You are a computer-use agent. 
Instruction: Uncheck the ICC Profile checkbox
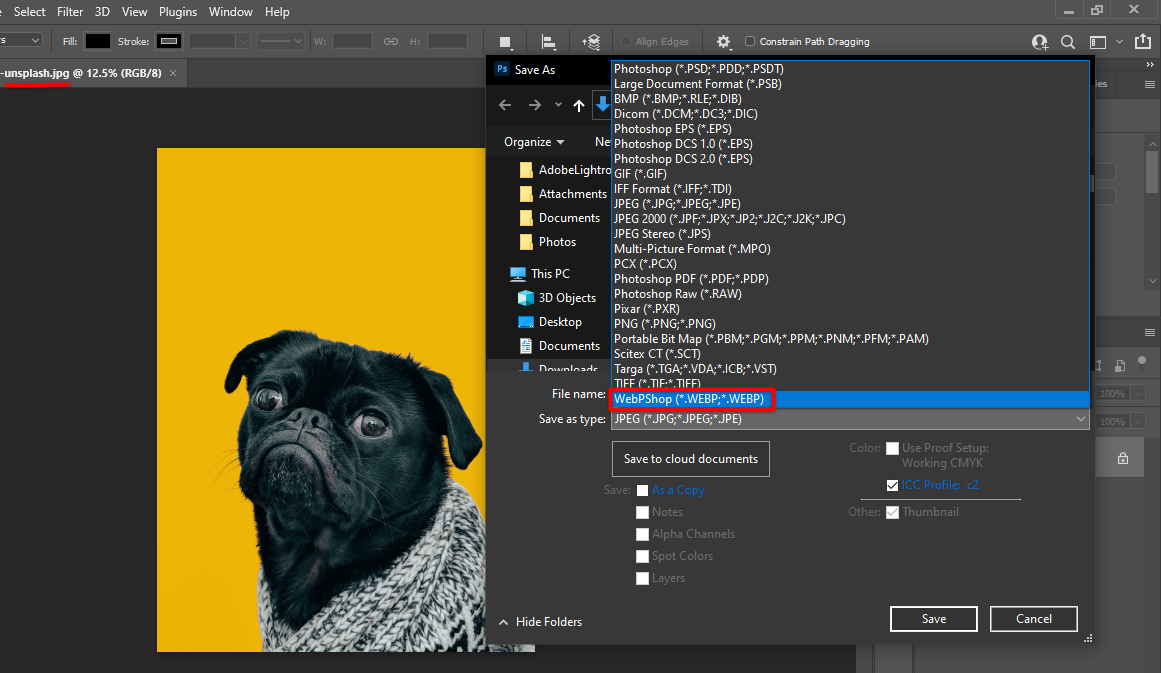[x=892, y=485]
